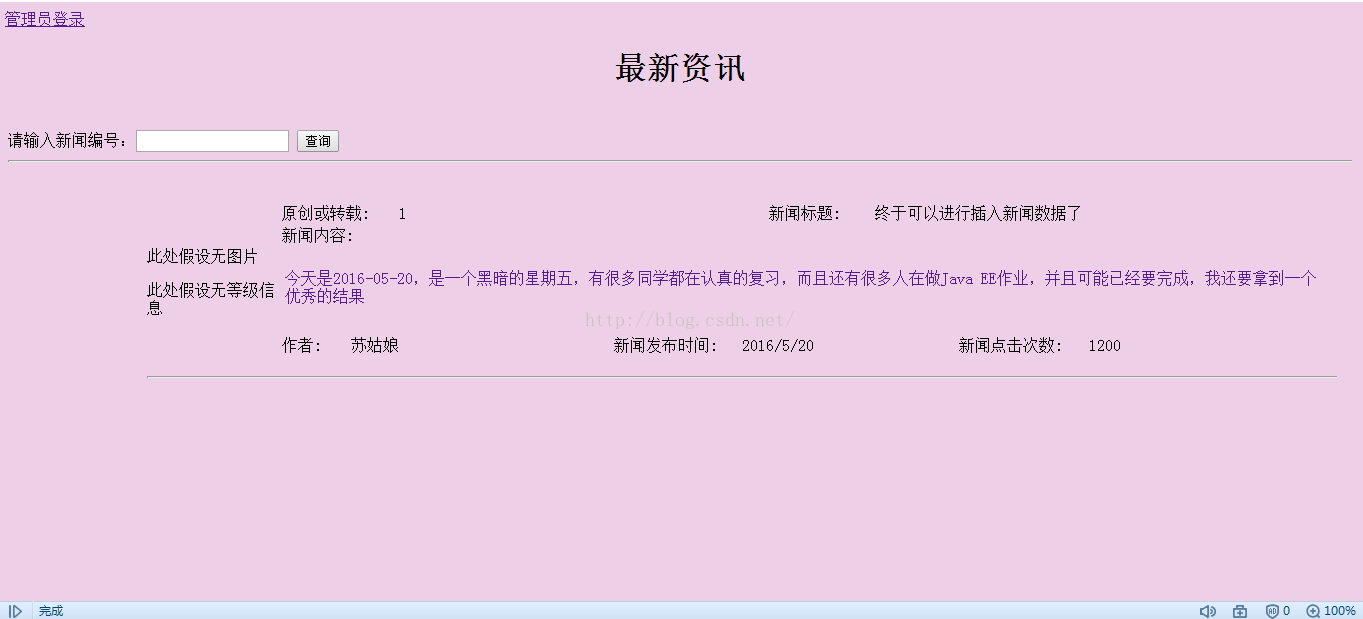Click the 完成 status text
This screenshot has height=619, width=1363.
[x=51, y=611]
